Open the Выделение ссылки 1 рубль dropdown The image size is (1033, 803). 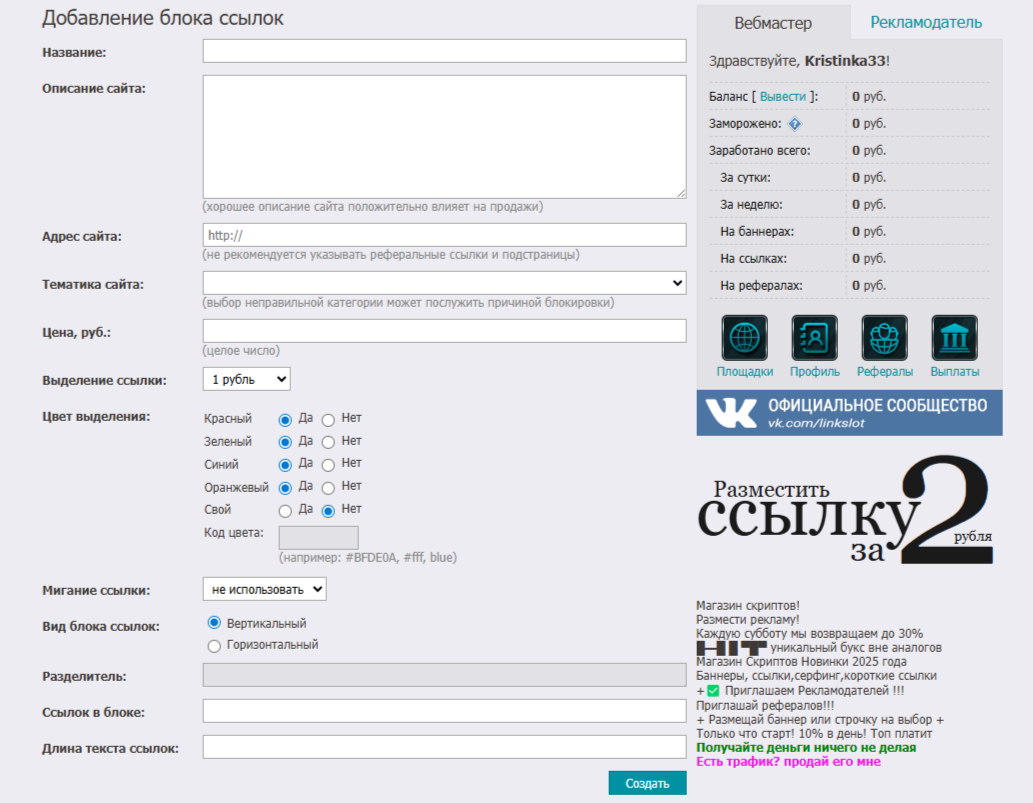[246, 379]
